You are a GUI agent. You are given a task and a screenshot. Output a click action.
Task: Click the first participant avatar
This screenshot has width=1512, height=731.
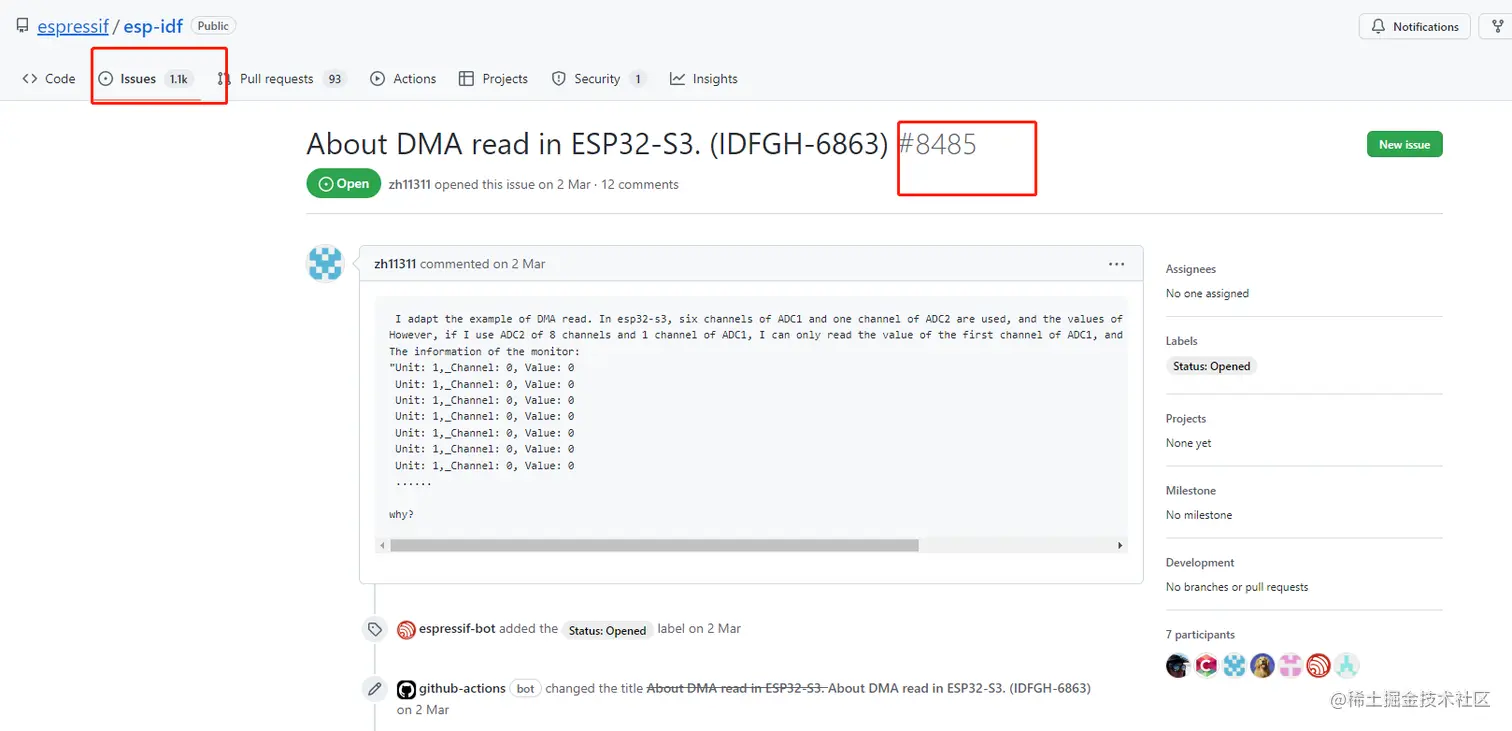pos(1178,665)
